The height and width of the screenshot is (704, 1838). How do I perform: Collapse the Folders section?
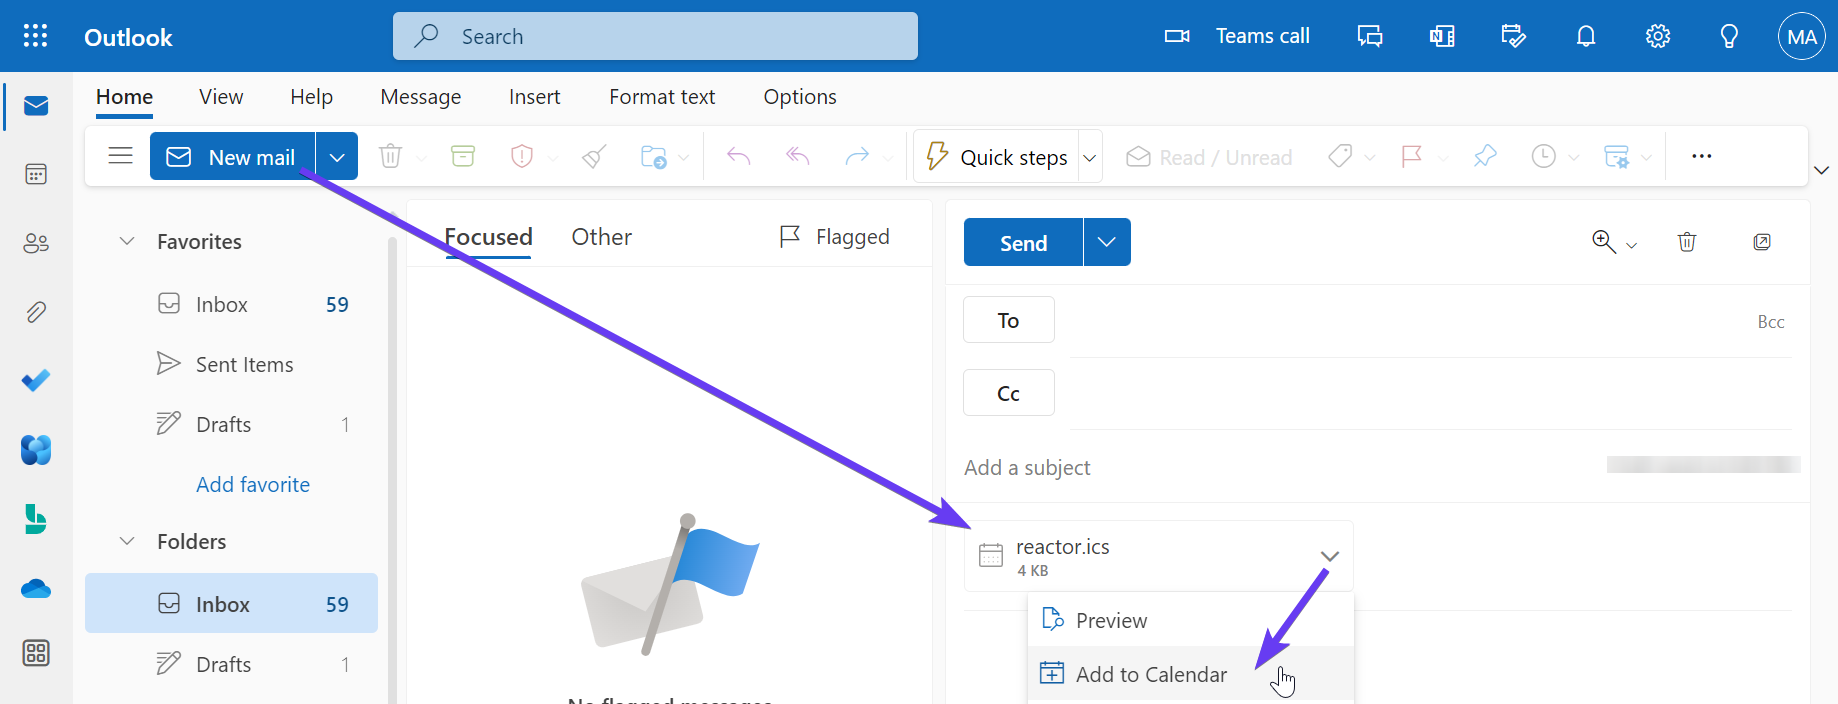click(127, 541)
